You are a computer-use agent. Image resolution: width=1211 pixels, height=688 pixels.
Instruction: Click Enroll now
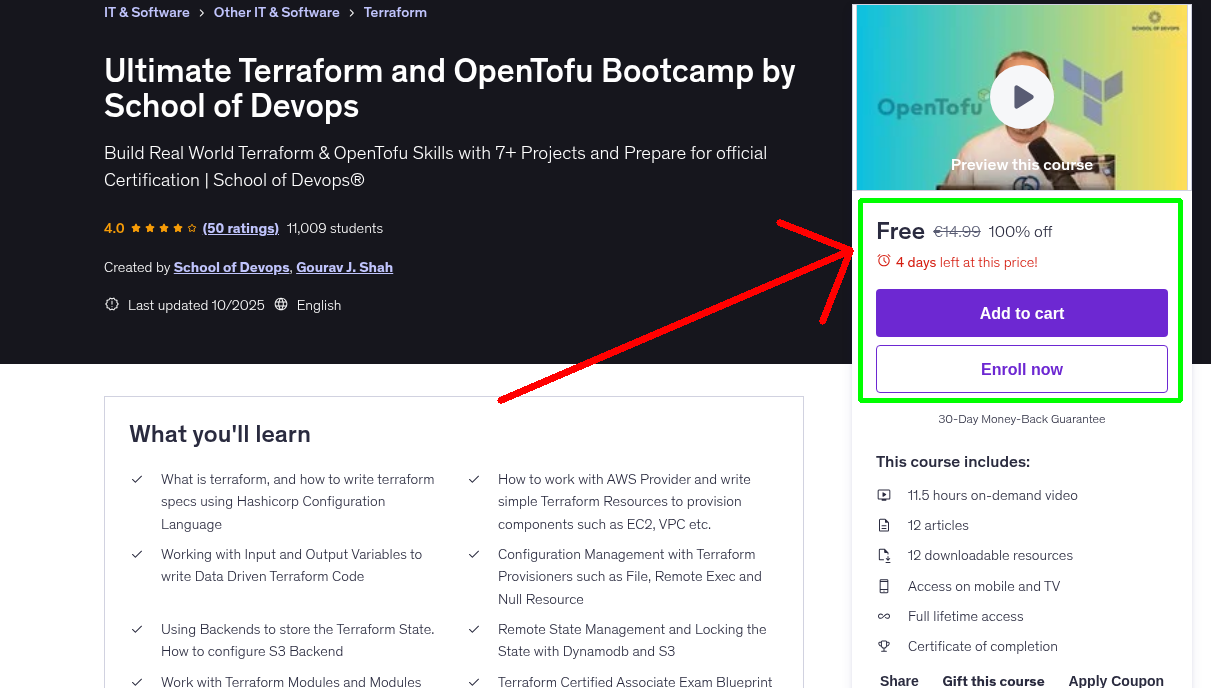click(x=1021, y=369)
